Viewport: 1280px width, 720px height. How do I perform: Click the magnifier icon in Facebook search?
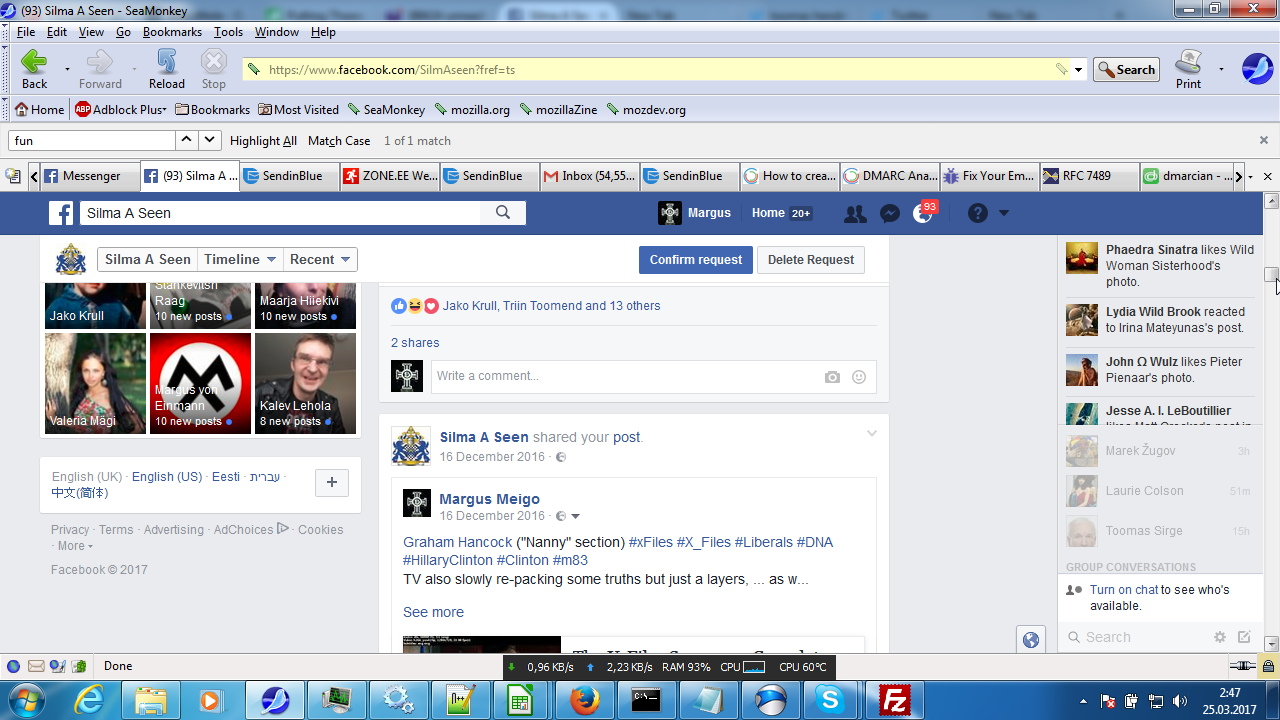coord(503,212)
